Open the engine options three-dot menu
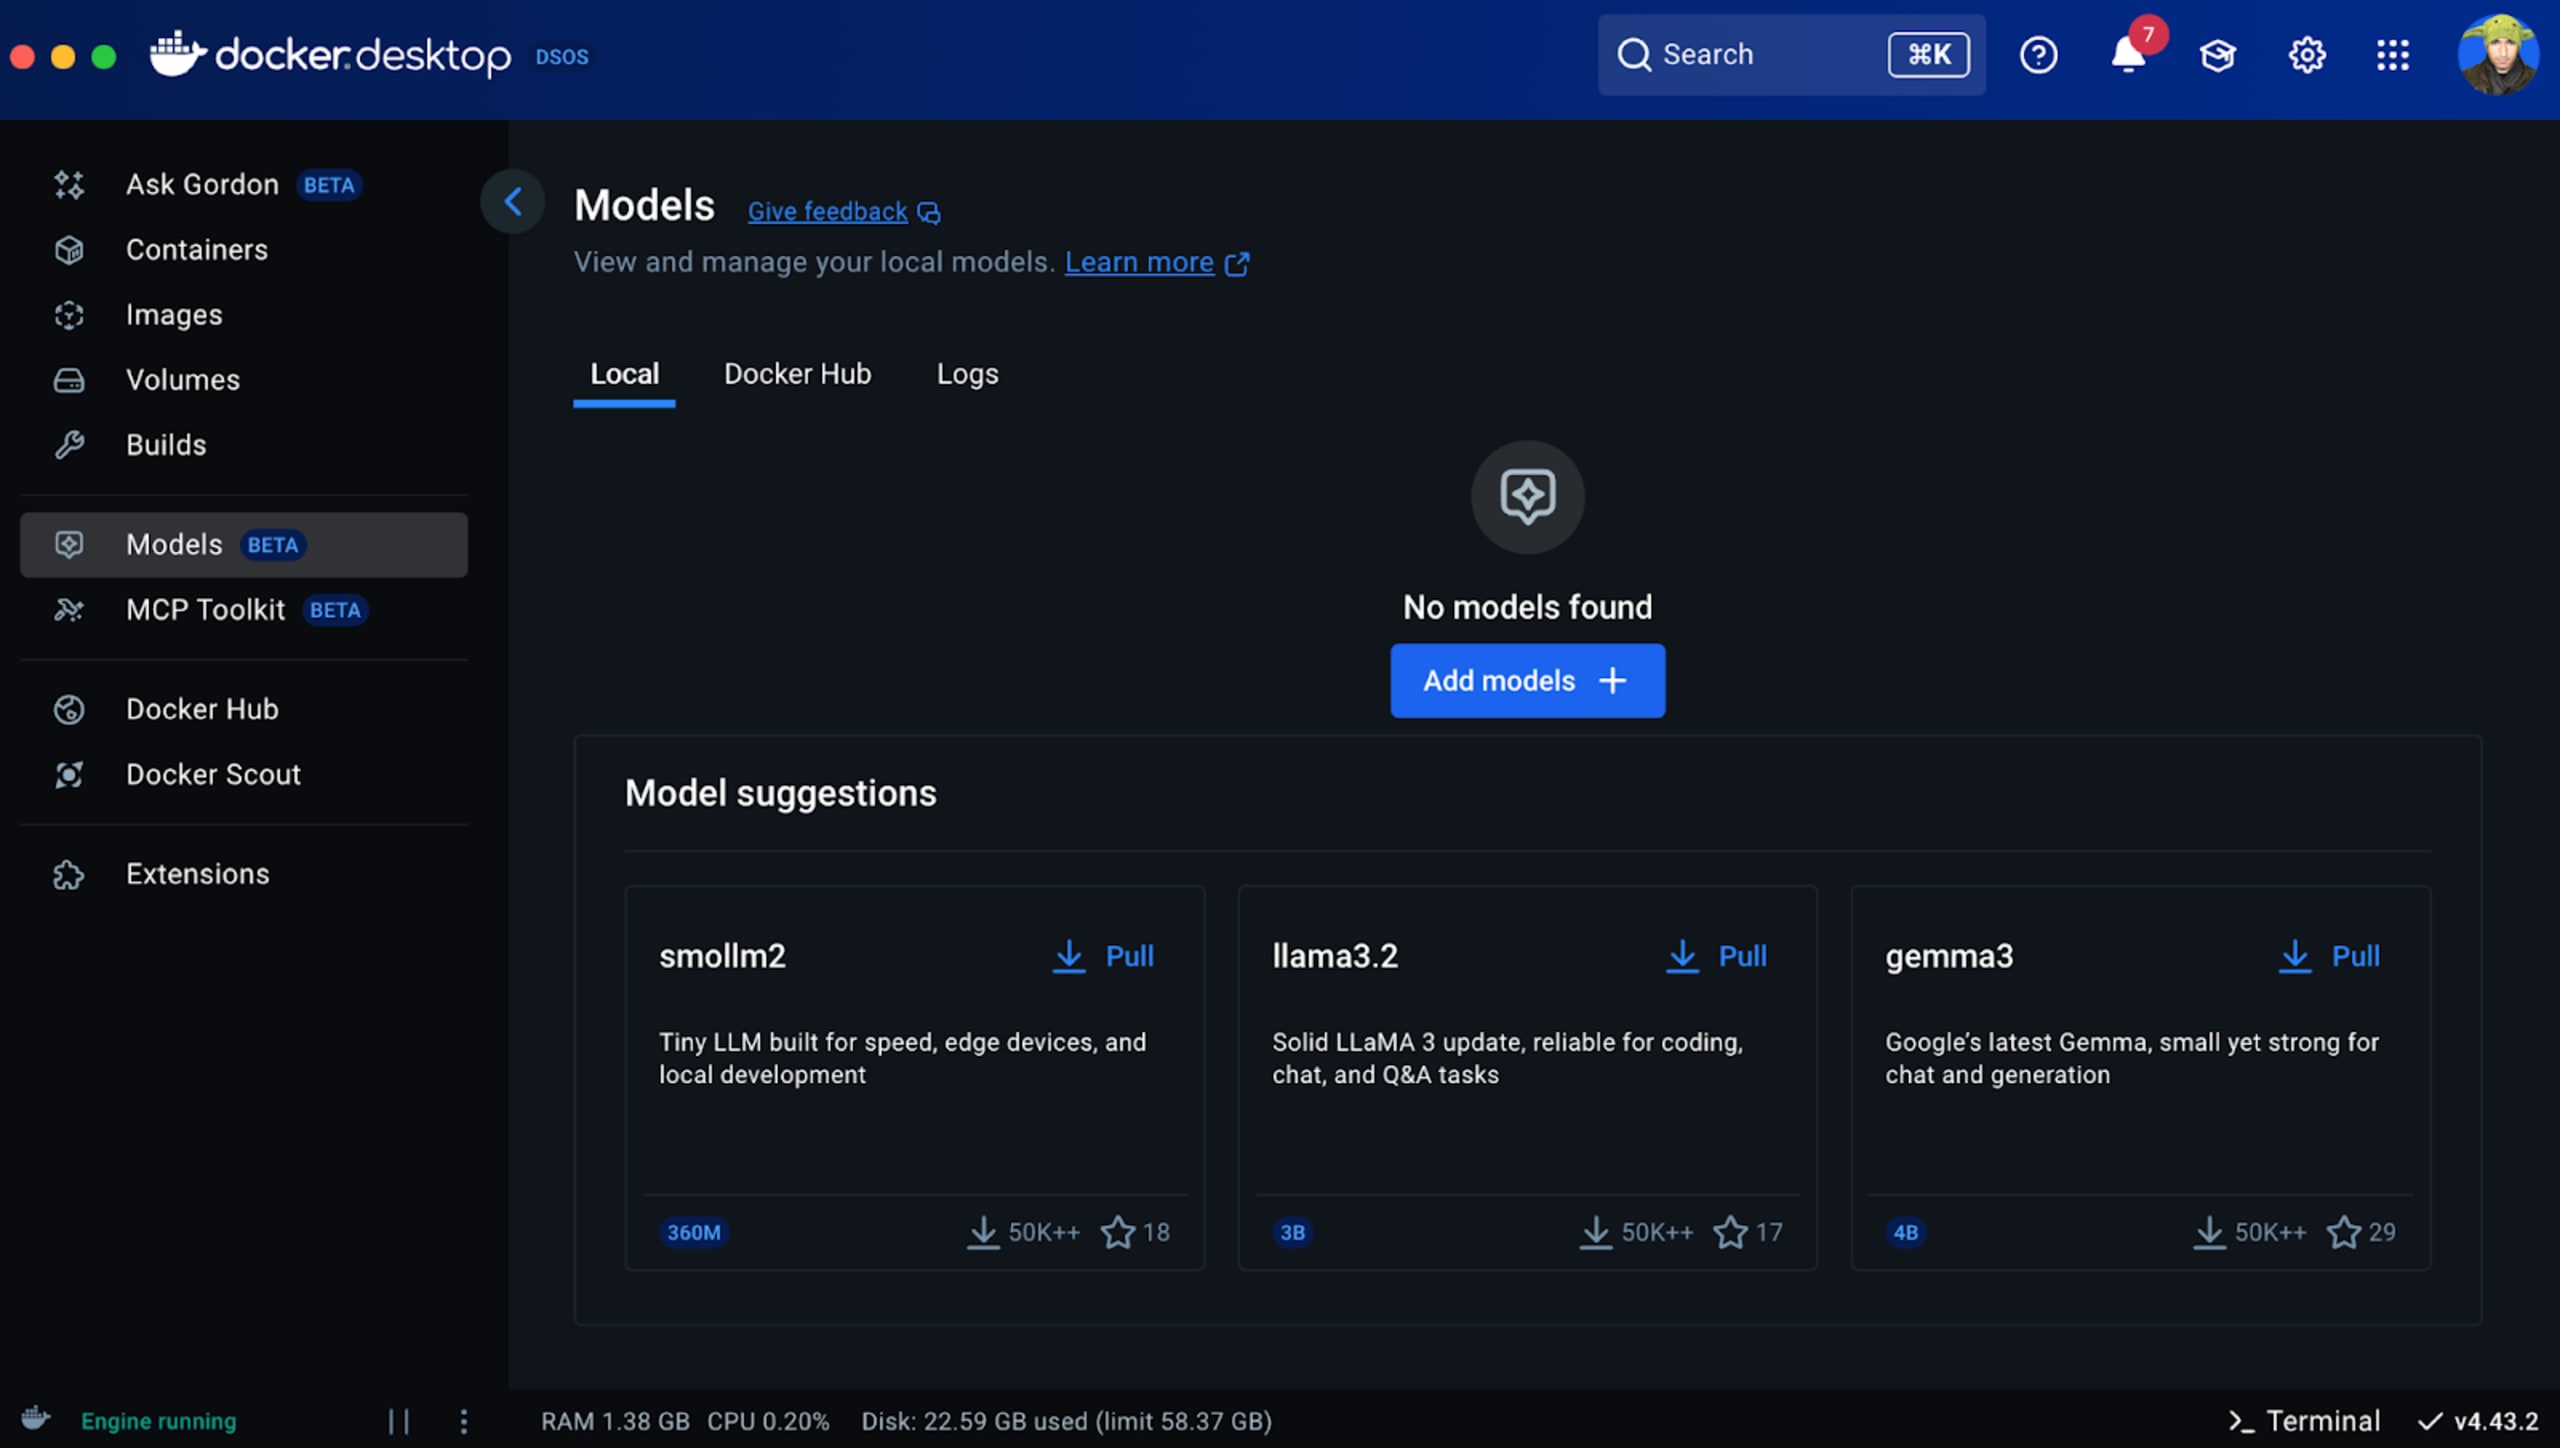The image size is (2560, 1448). click(x=463, y=1421)
